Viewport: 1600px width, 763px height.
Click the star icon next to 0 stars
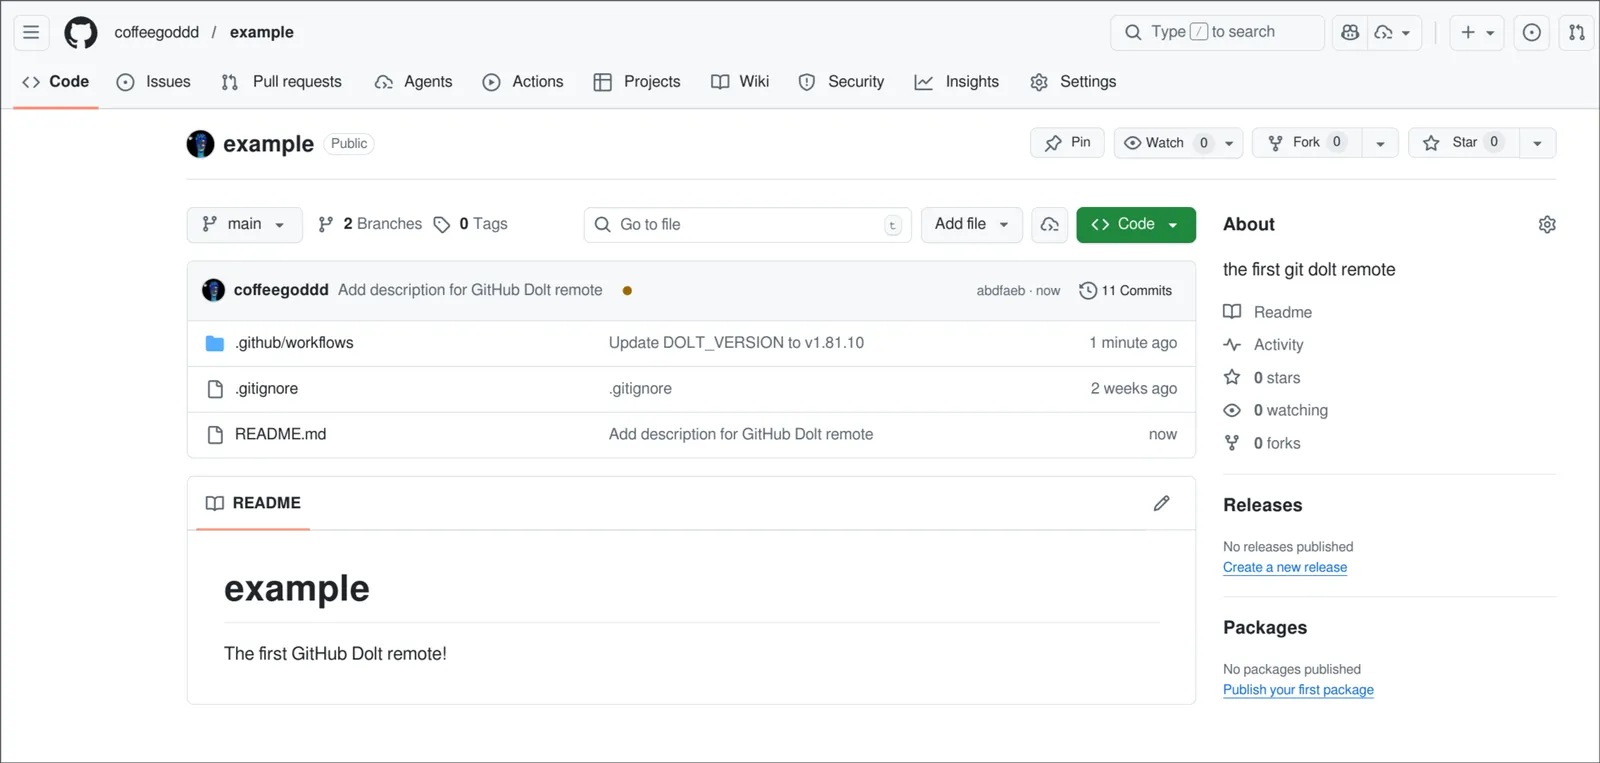[x=1232, y=377]
